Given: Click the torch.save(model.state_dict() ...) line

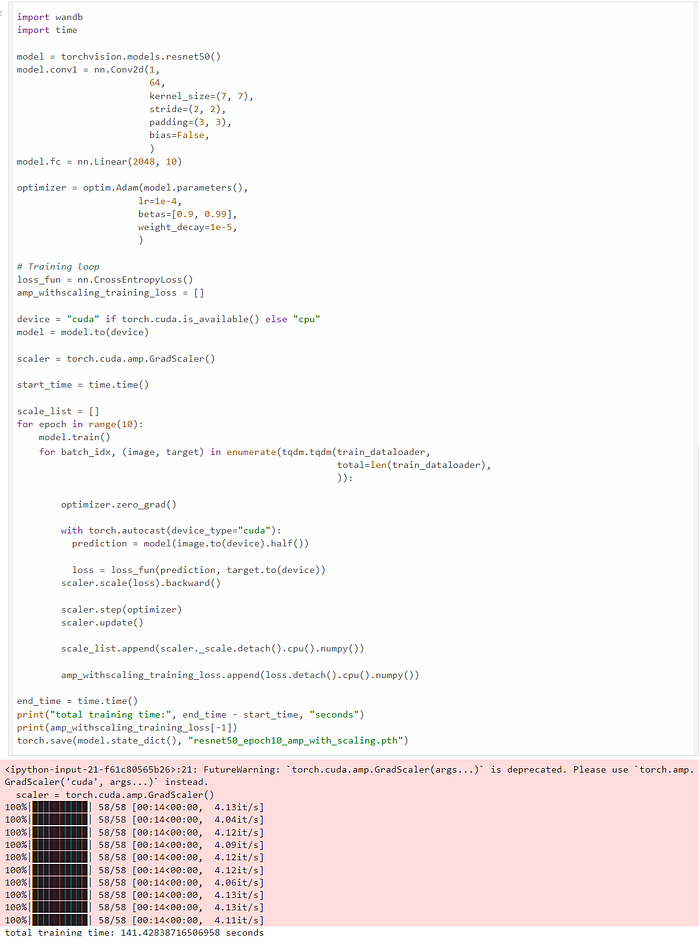Looking at the screenshot, I should pos(213,741).
